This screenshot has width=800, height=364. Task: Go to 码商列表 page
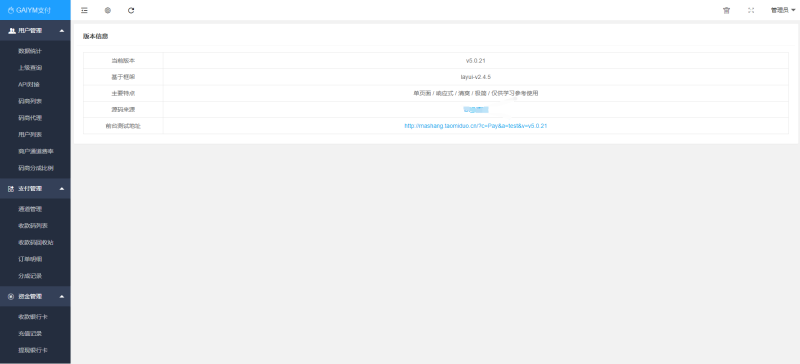(x=30, y=101)
